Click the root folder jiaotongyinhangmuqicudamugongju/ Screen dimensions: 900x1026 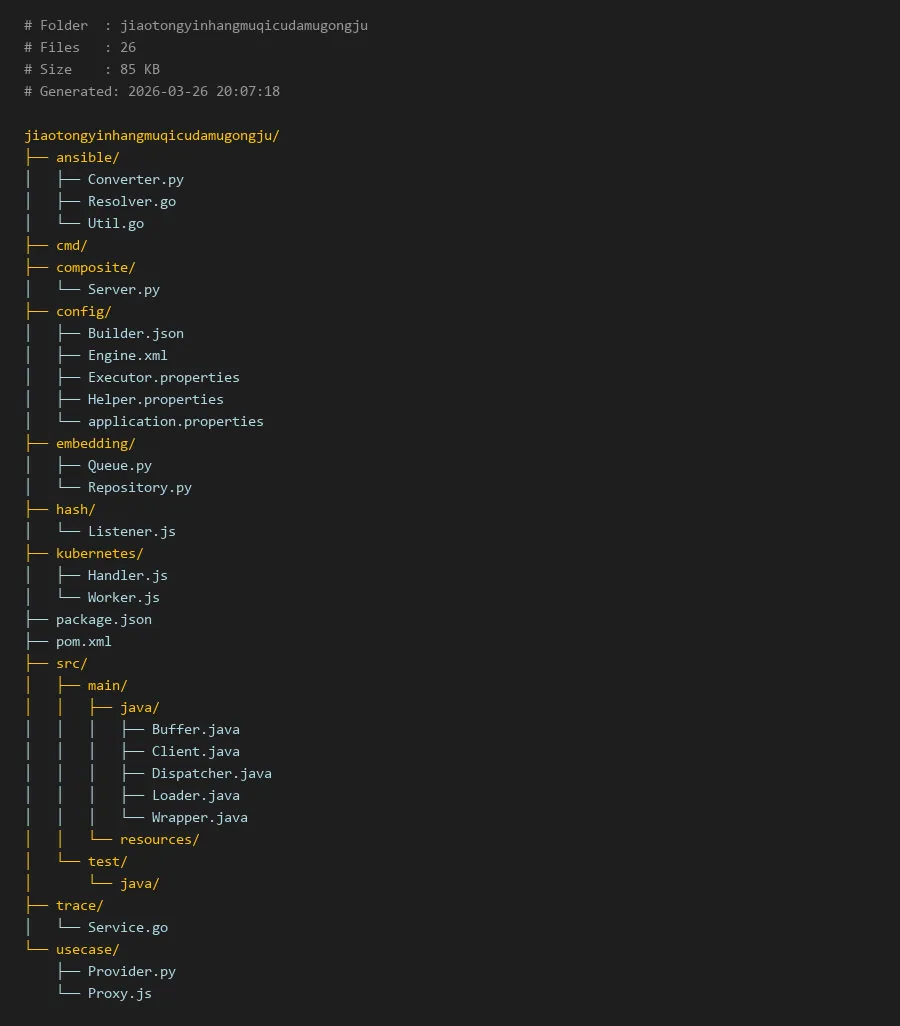coord(152,135)
